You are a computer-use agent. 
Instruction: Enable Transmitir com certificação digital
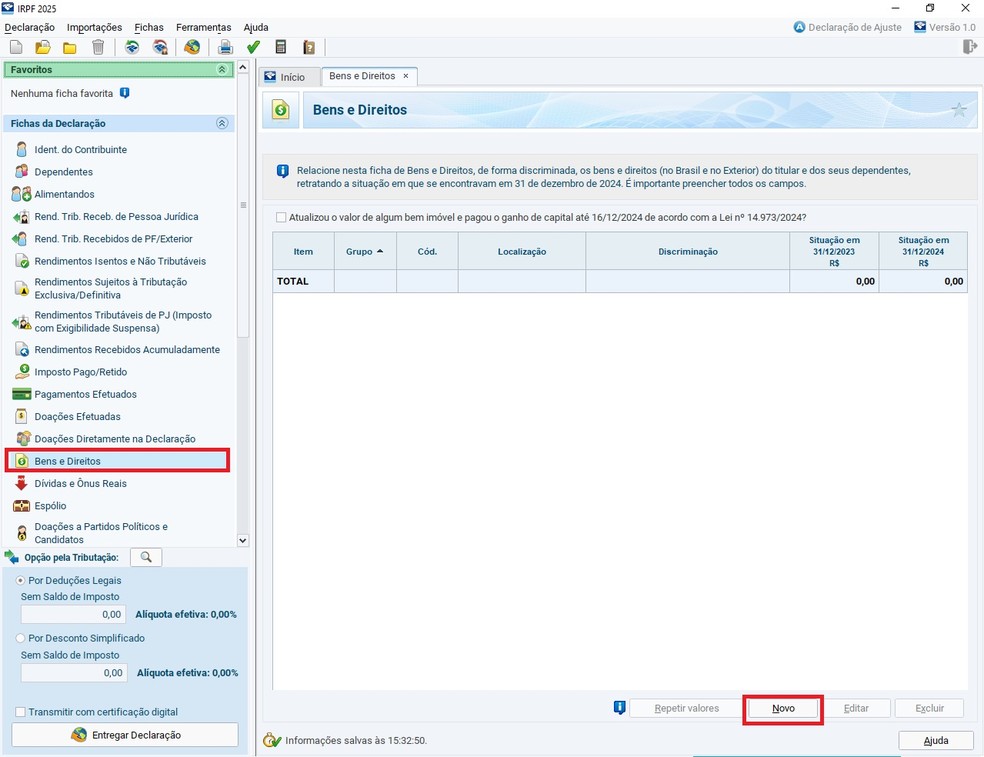(21, 712)
